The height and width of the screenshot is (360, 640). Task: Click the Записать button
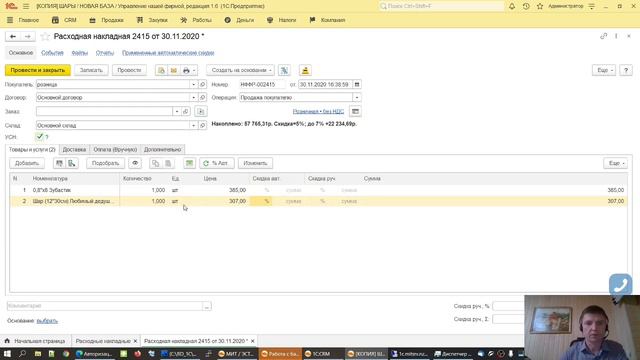click(x=91, y=70)
